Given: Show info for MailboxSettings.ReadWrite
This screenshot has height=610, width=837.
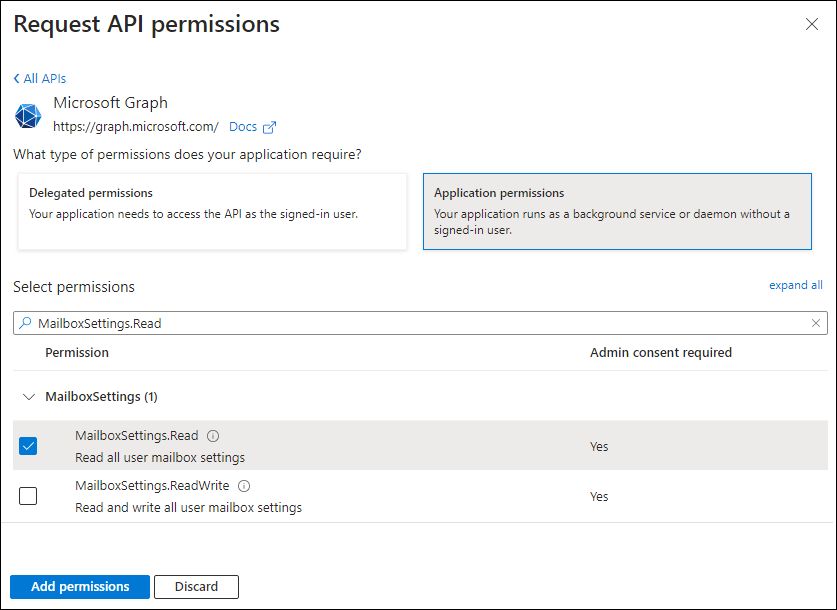Looking at the screenshot, I should pyautogui.click(x=244, y=486).
